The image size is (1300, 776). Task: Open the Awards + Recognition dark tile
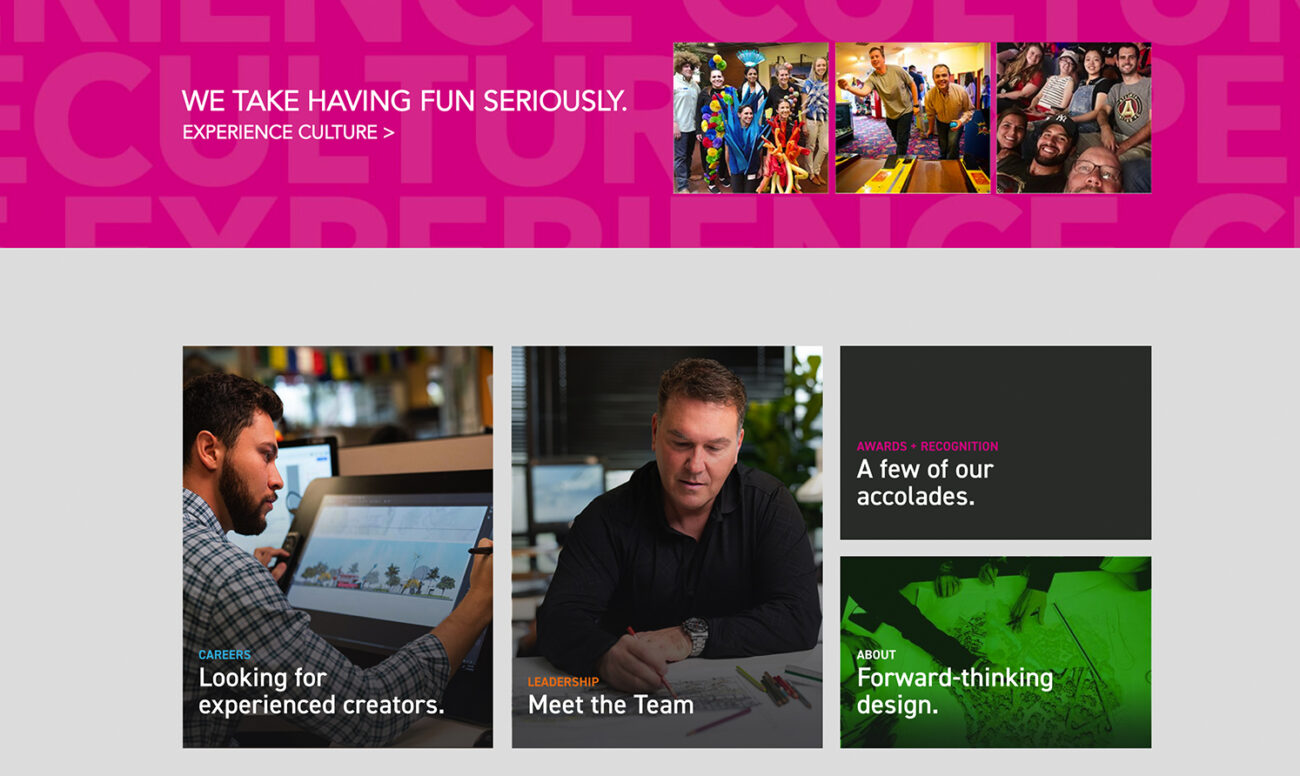(996, 443)
